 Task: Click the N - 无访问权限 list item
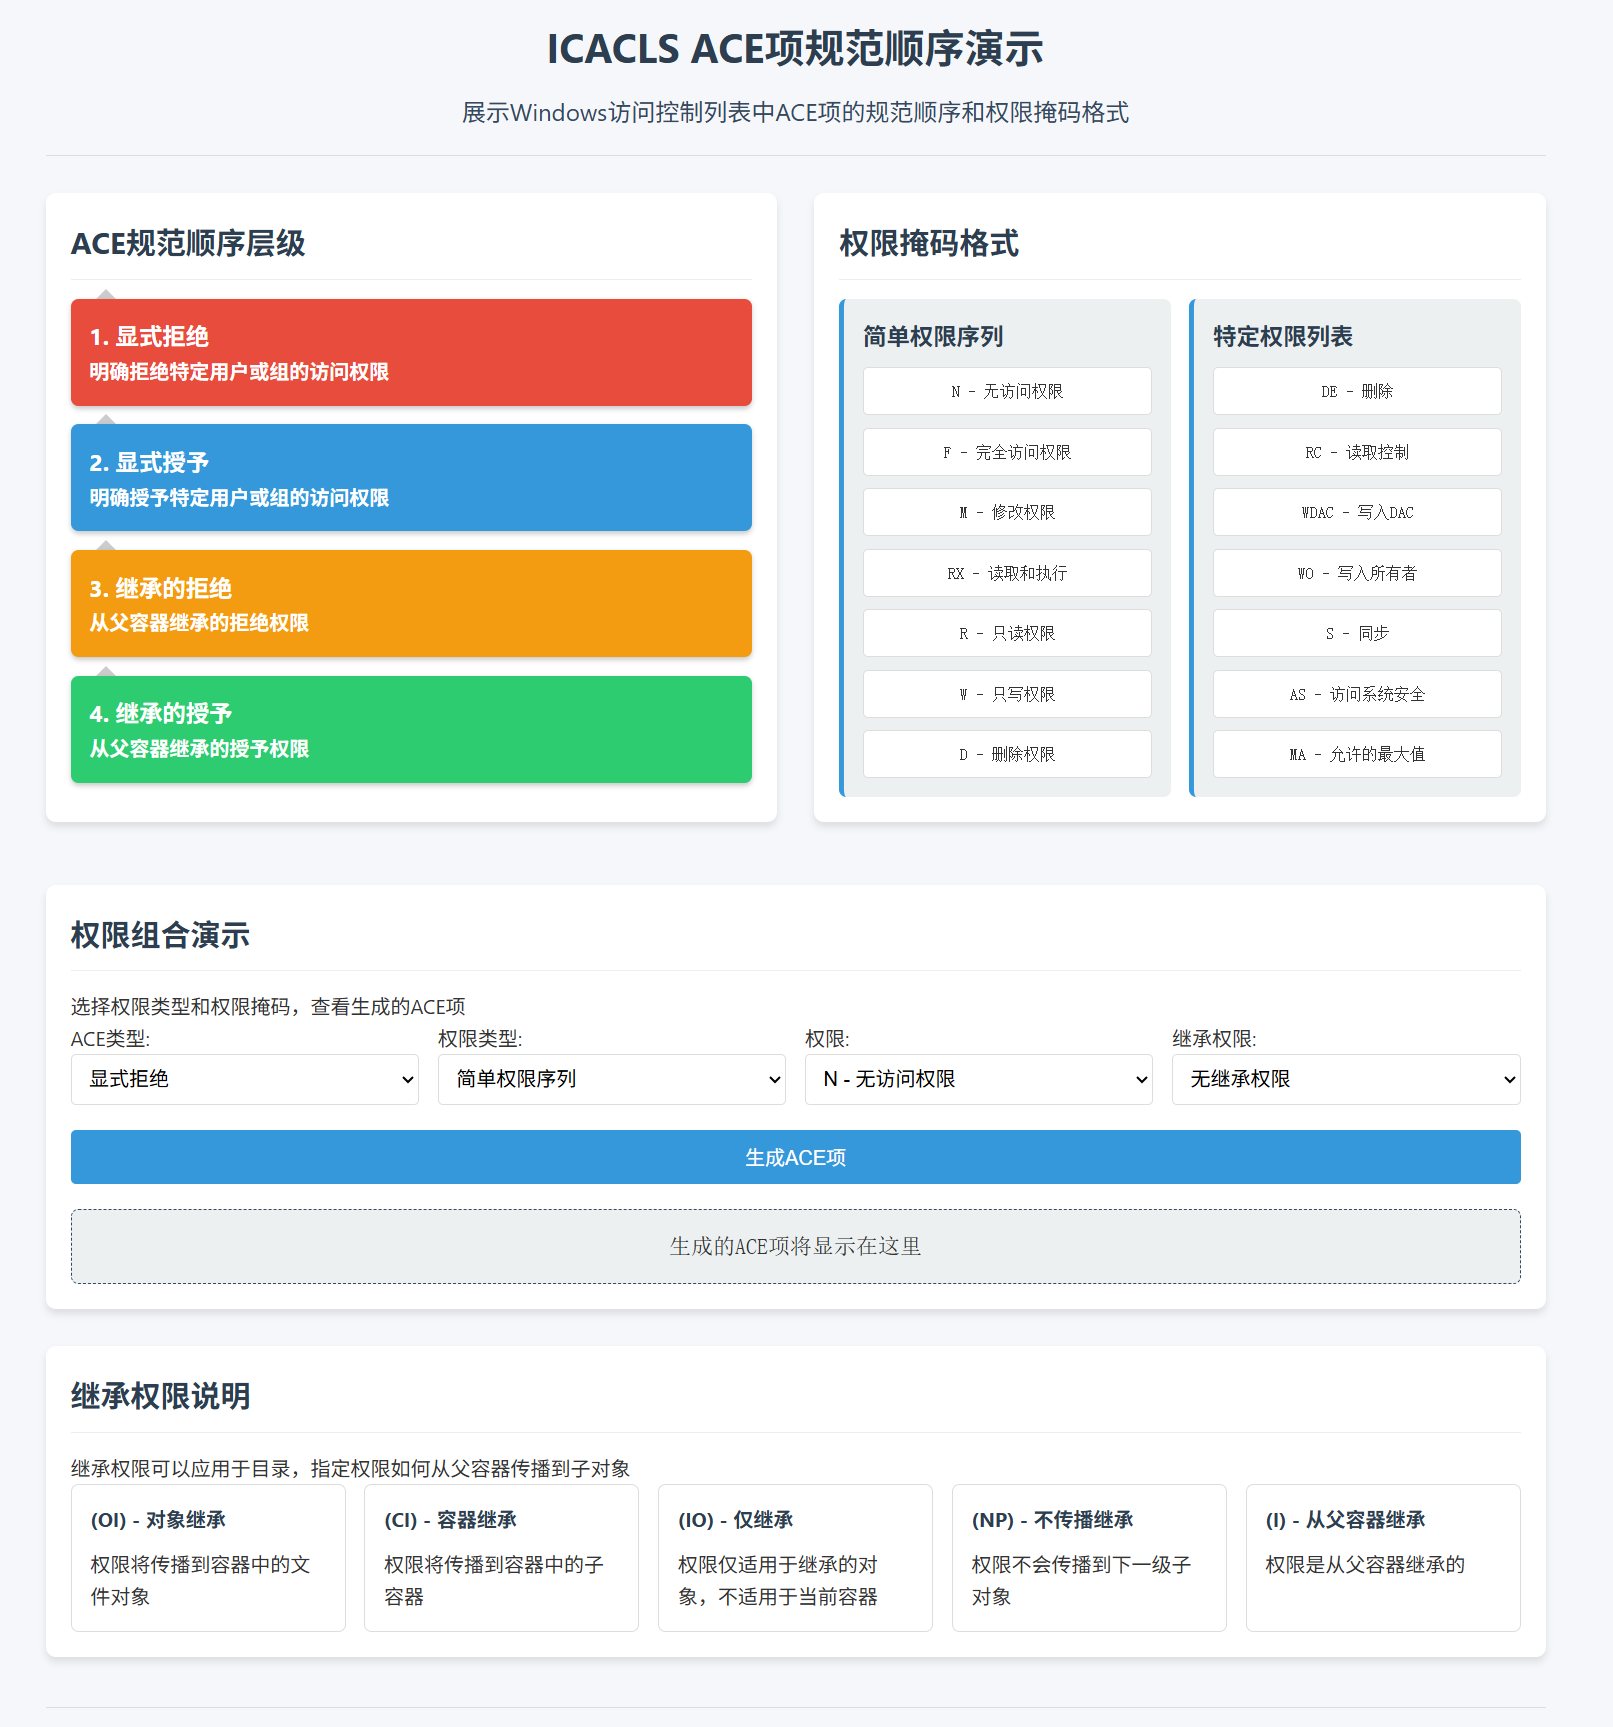tap(1007, 391)
